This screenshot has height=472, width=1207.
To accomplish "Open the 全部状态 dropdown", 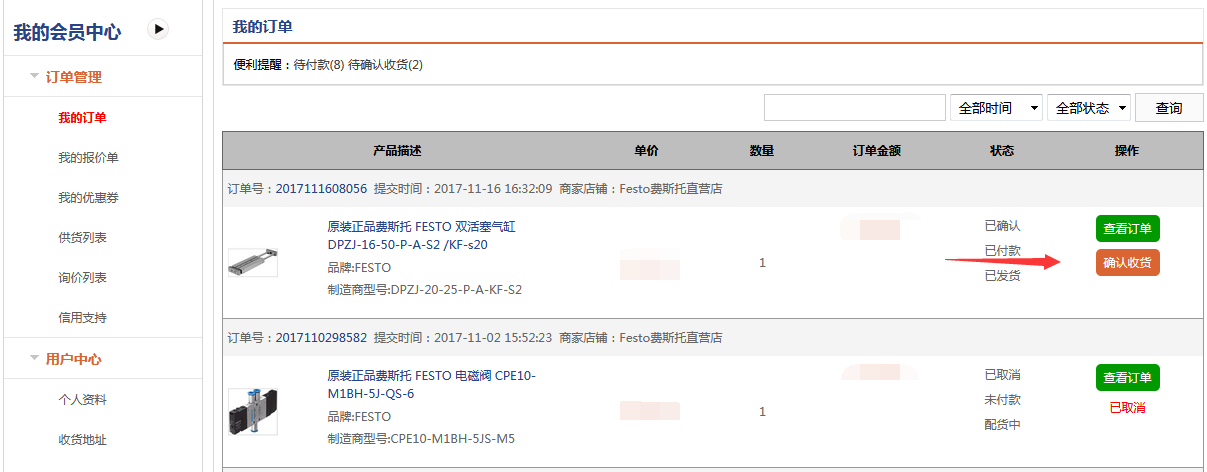I will point(1088,108).
